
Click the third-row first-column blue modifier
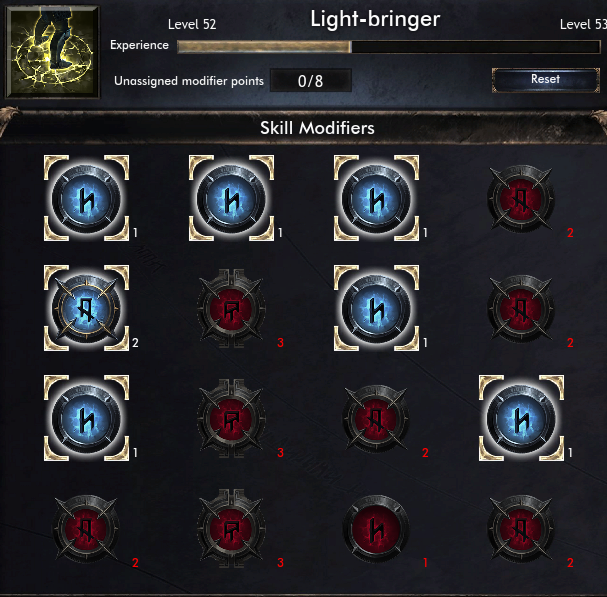point(86,418)
